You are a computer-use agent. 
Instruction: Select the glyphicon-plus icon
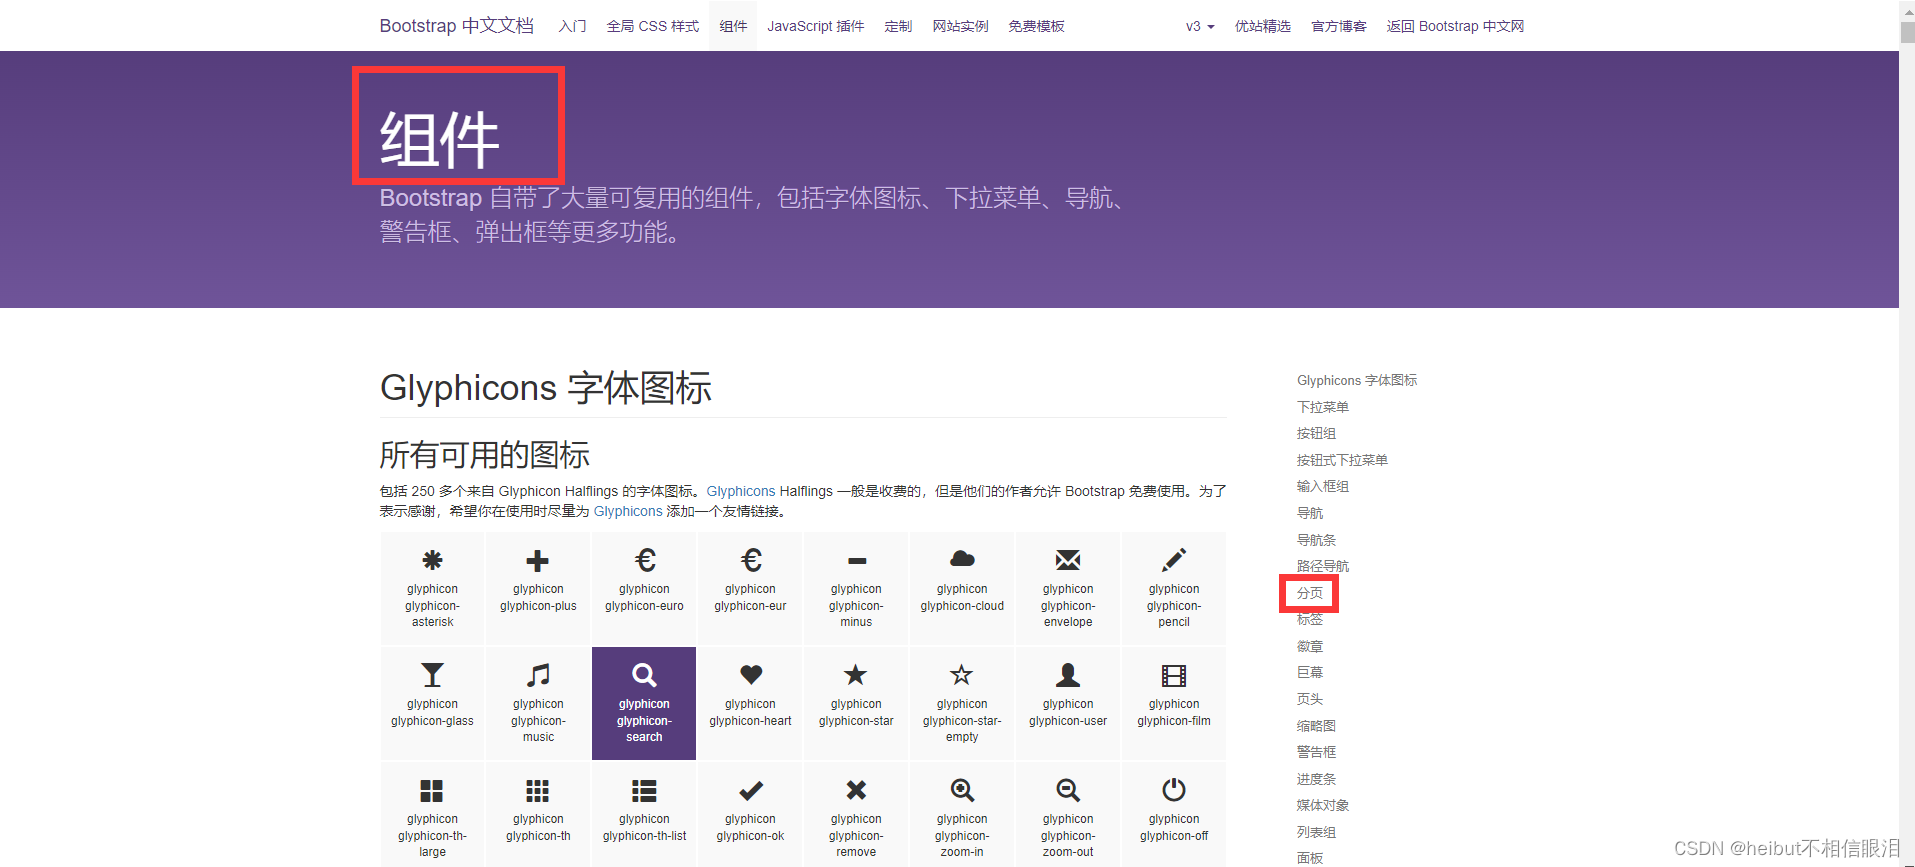538,560
